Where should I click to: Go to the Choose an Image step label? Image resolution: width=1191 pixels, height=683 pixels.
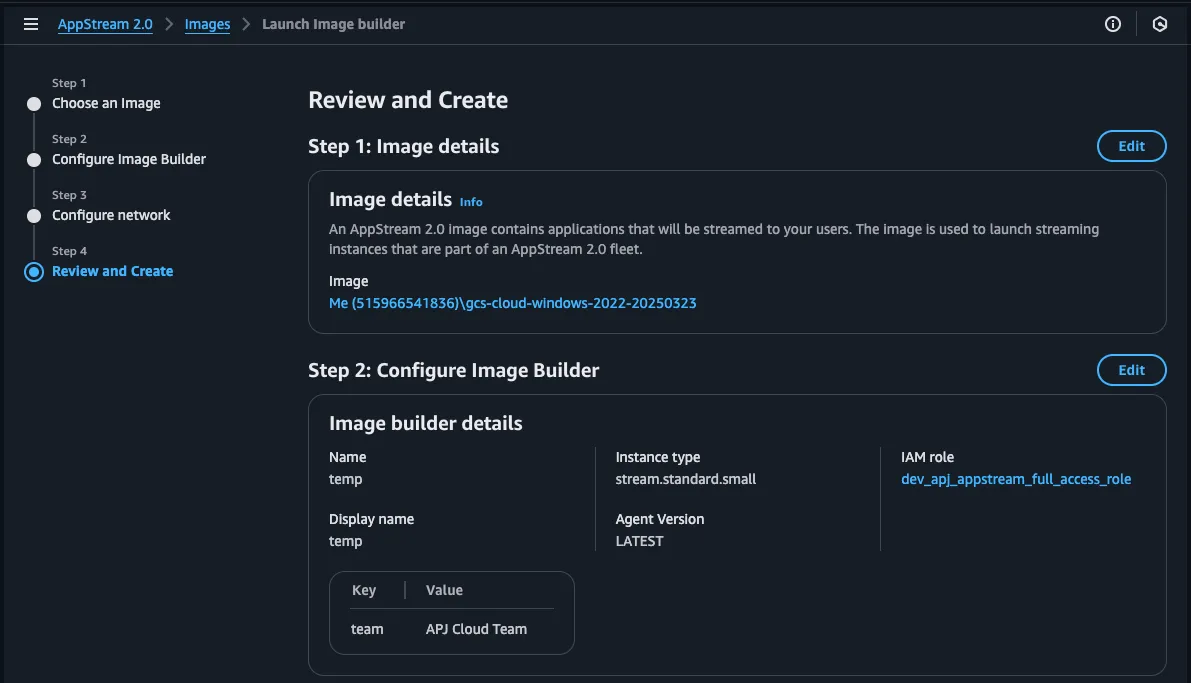point(106,103)
